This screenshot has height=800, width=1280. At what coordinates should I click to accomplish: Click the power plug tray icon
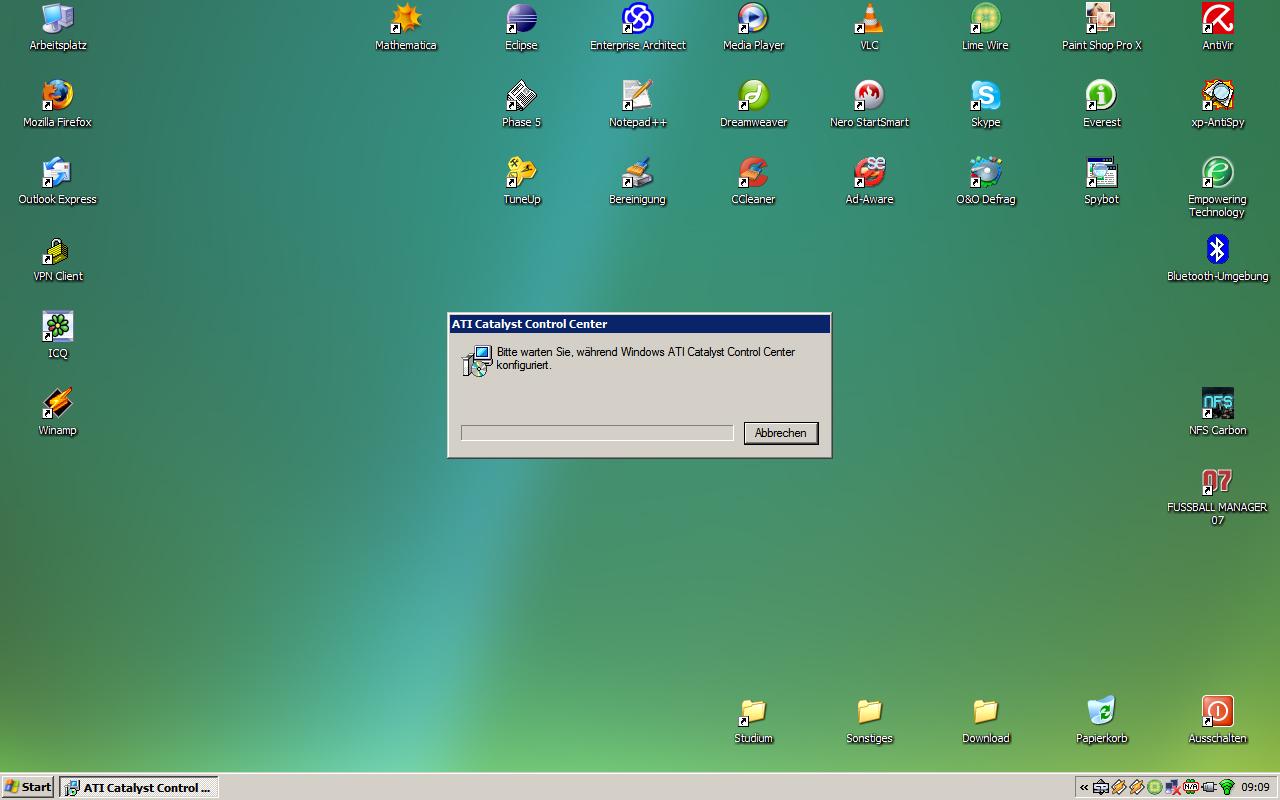[x=1209, y=787]
